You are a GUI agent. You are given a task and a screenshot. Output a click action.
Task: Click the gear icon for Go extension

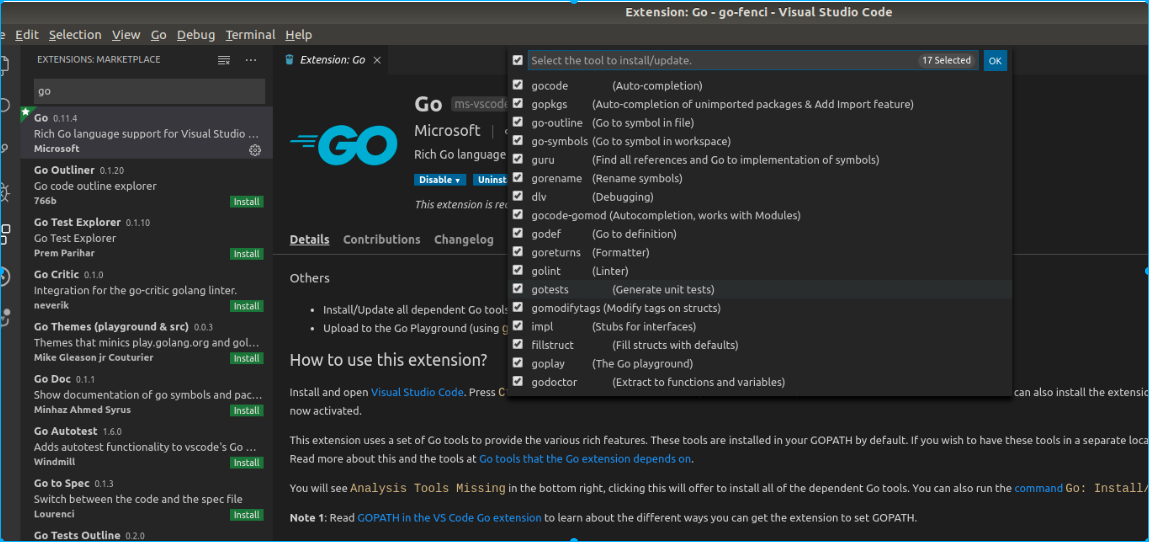(255, 150)
